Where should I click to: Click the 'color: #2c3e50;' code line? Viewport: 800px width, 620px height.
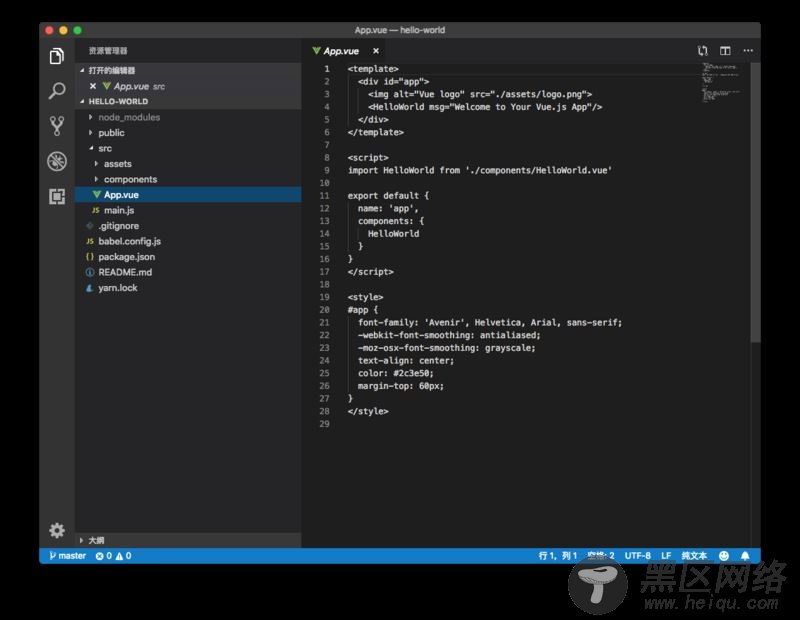[x=395, y=373]
